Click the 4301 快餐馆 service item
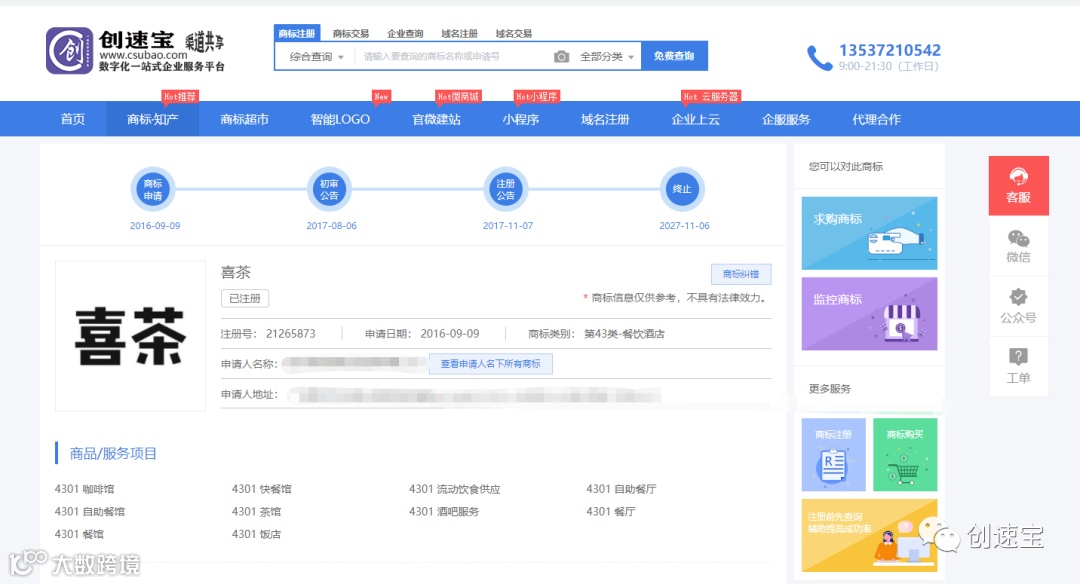The image size is (1080, 584). pyautogui.click(x=262, y=489)
